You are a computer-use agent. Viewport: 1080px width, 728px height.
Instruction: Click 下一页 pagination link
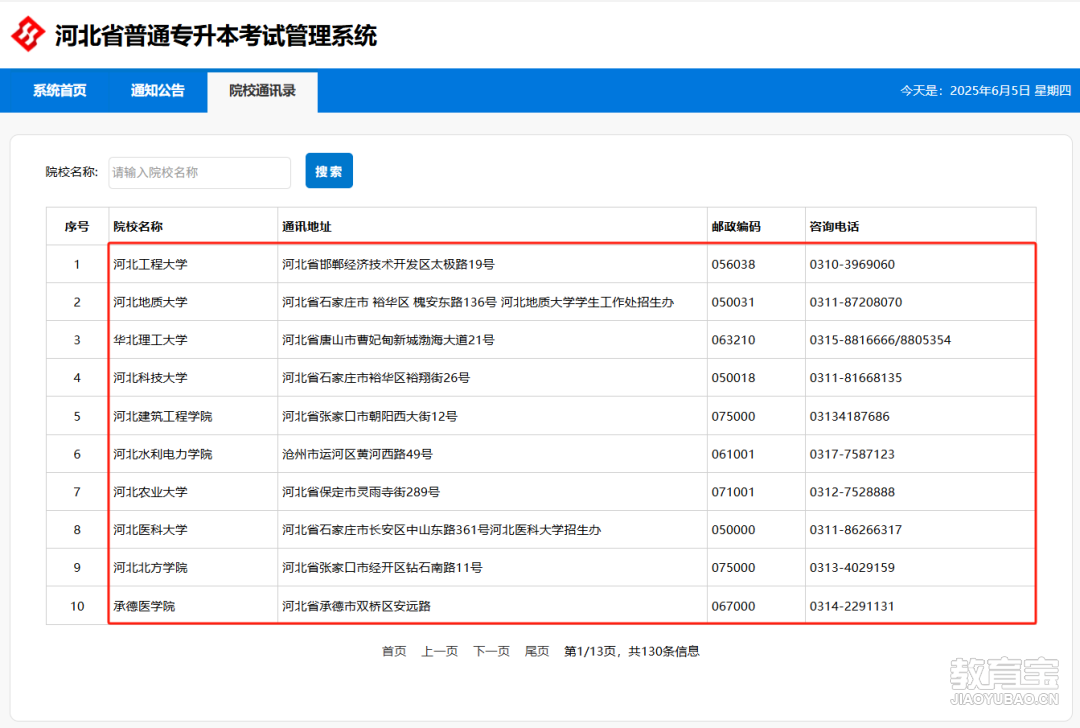pyautogui.click(x=491, y=651)
